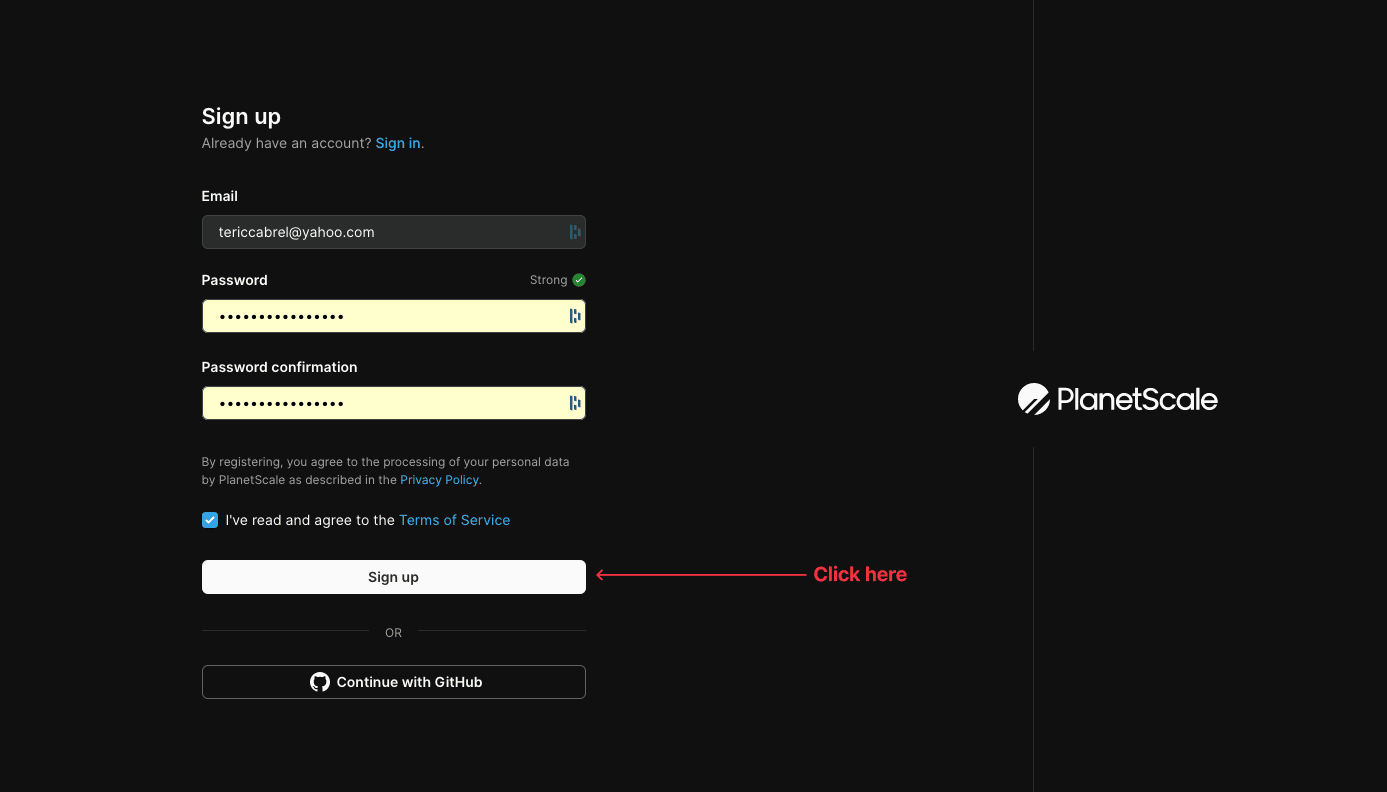This screenshot has width=1387, height=792.
Task: Click the password manager icon in the Email field
Action: (574, 231)
